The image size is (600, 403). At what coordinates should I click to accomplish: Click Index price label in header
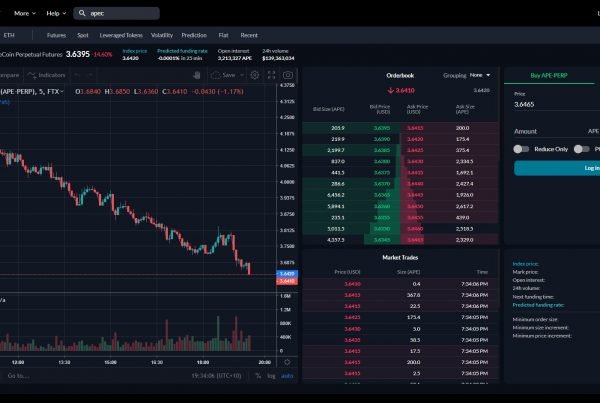click(134, 51)
